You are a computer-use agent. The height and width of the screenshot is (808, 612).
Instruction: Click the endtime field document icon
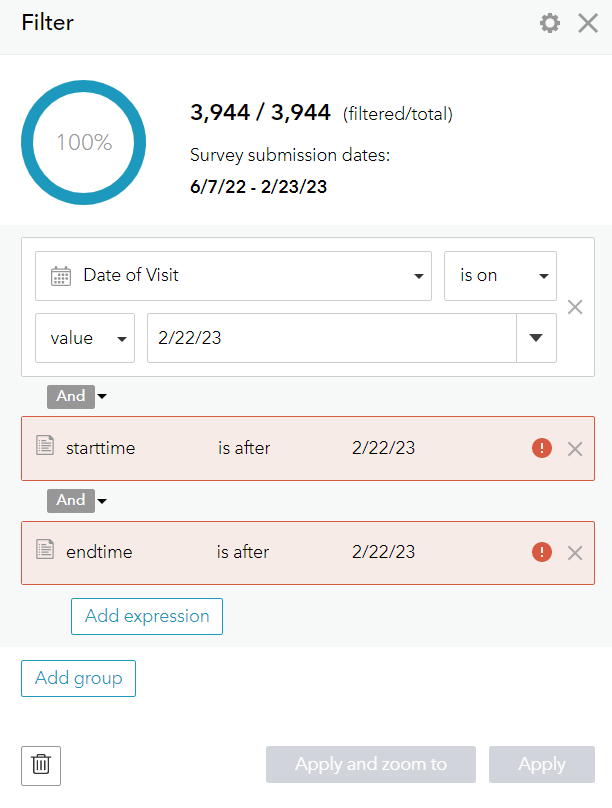click(45, 549)
